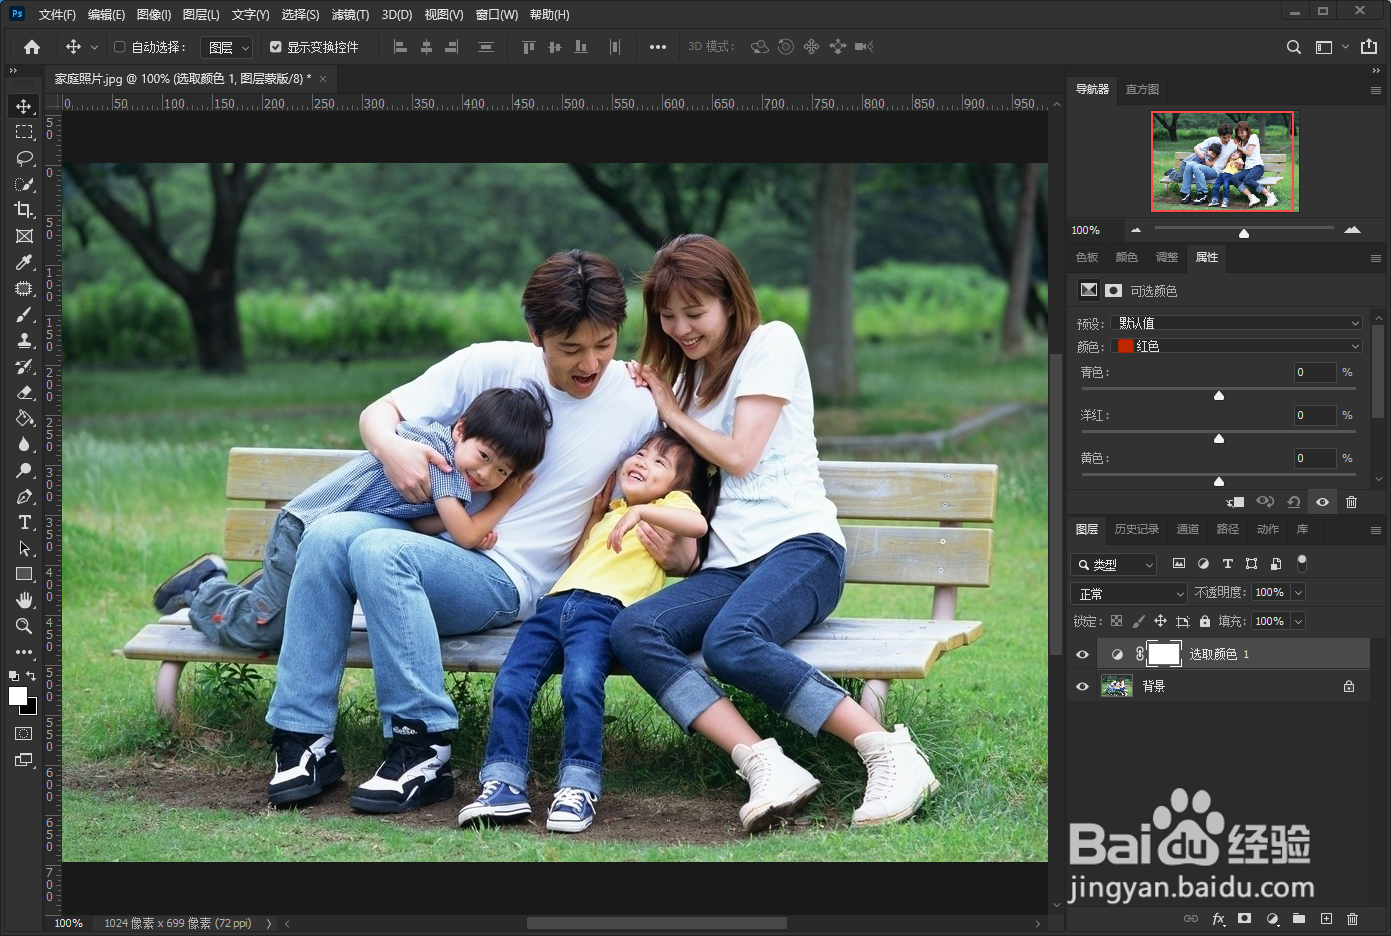Screen dimensions: 1391x936
Task: Select the Pen tool
Action: (24, 496)
